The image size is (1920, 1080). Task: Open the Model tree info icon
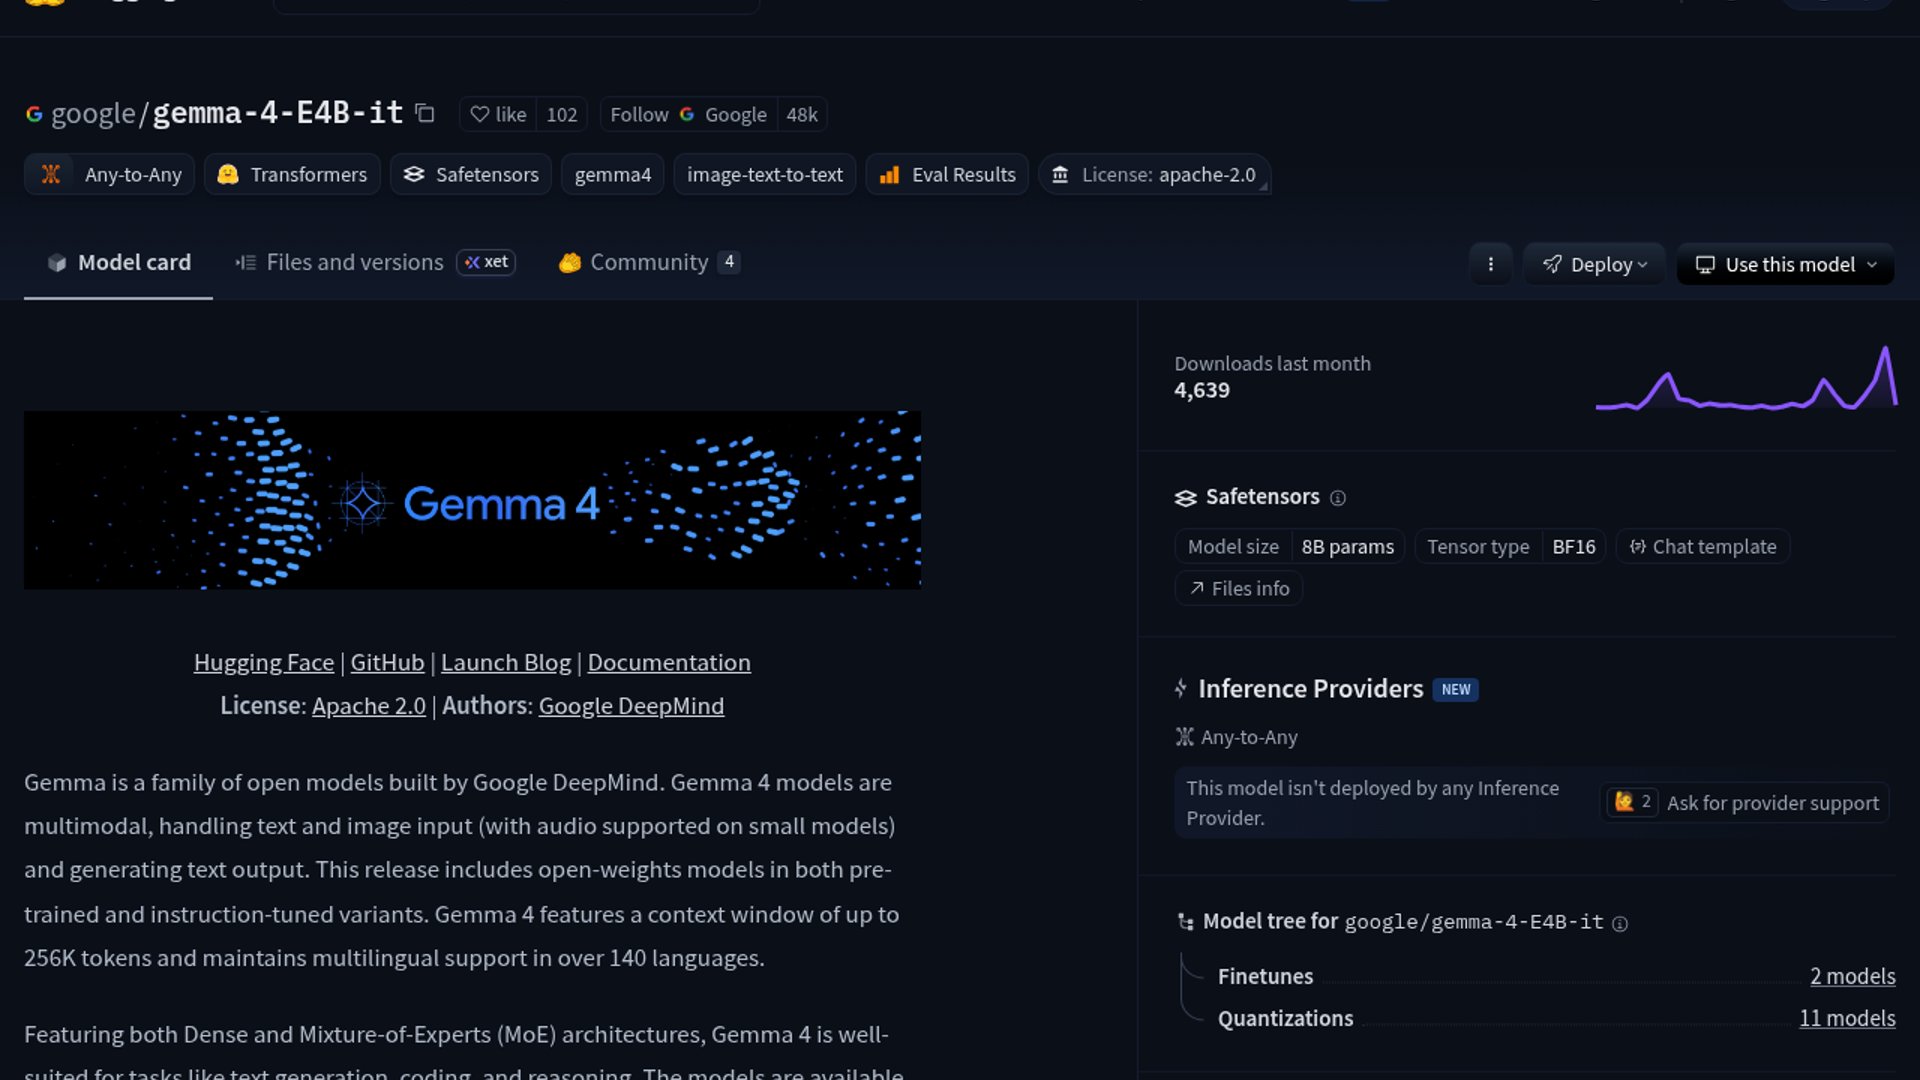(x=1620, y=924)
